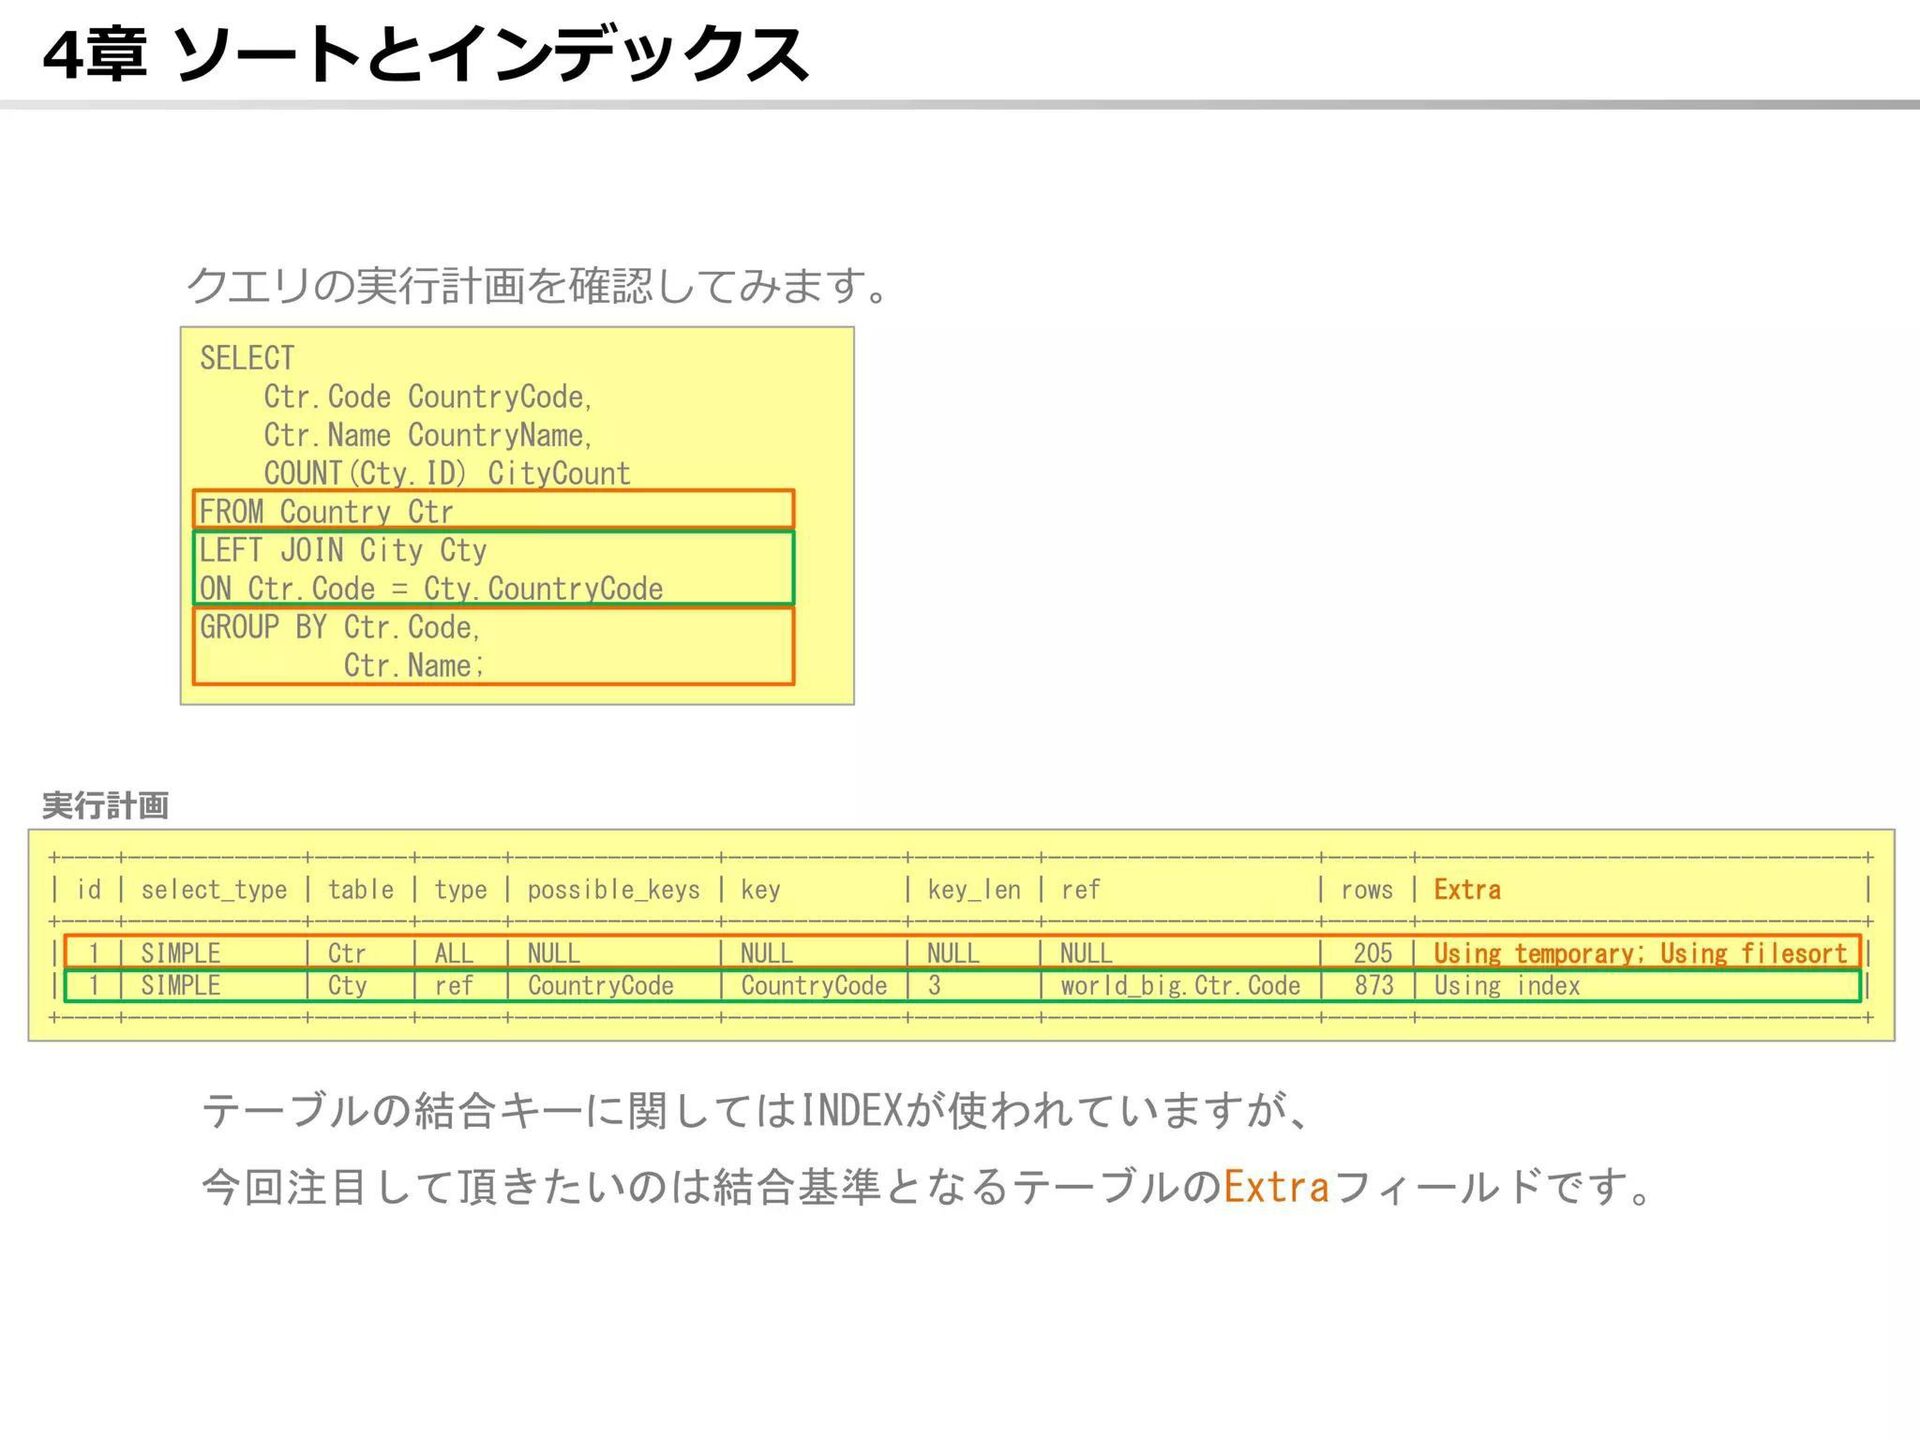Click the ALL type cell for Ctr
Viewport: 1920px width, 1440px height.
pos(454,953)
